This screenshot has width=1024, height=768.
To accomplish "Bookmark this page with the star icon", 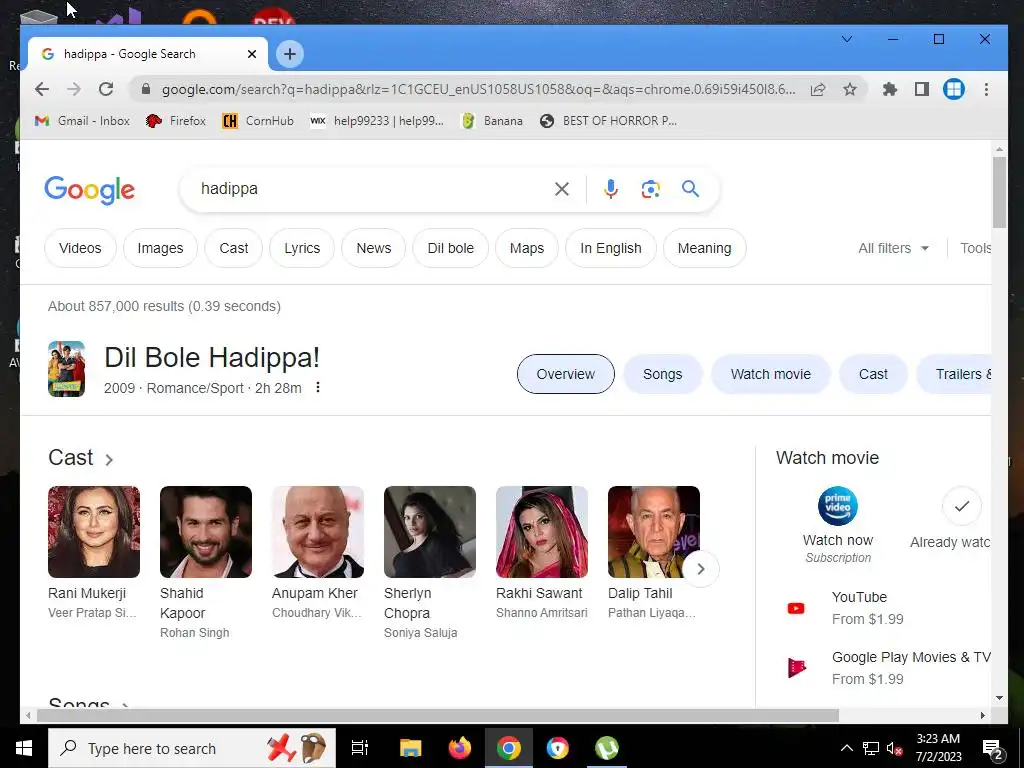I will [x=850, y=89].
